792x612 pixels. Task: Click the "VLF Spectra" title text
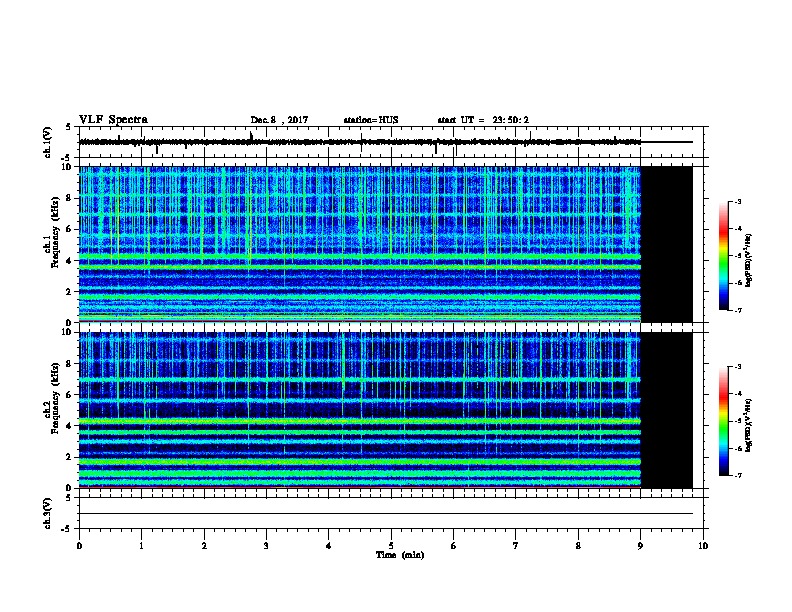point(113,120)
